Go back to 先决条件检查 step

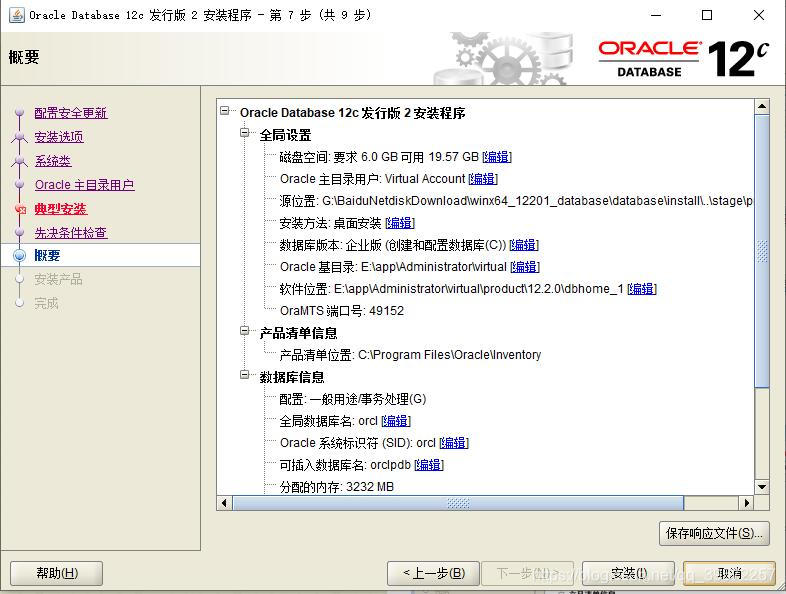click(x=71, y=233)
